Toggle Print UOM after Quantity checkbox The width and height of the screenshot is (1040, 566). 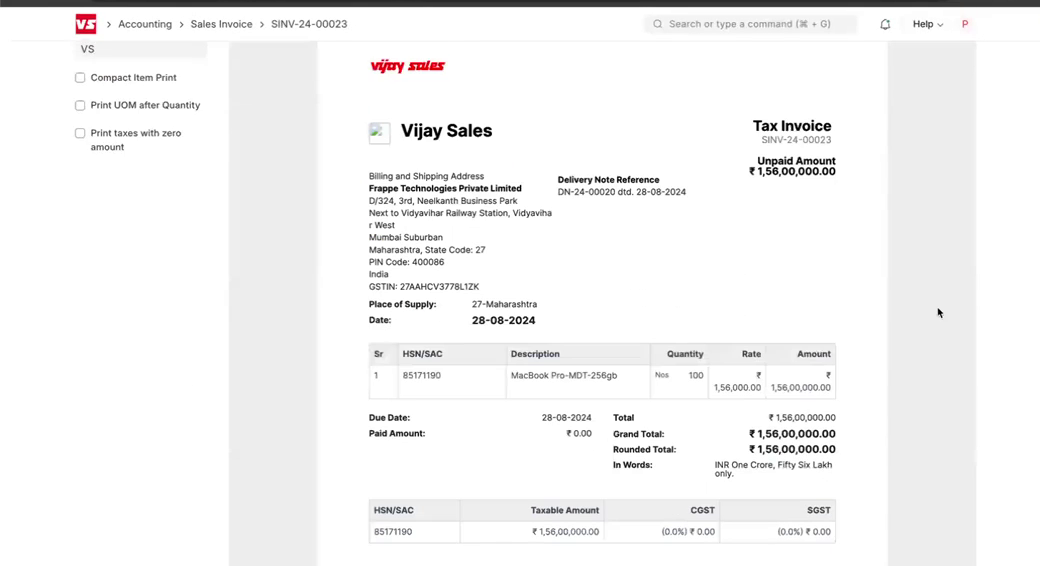click(x=80, y=106)
